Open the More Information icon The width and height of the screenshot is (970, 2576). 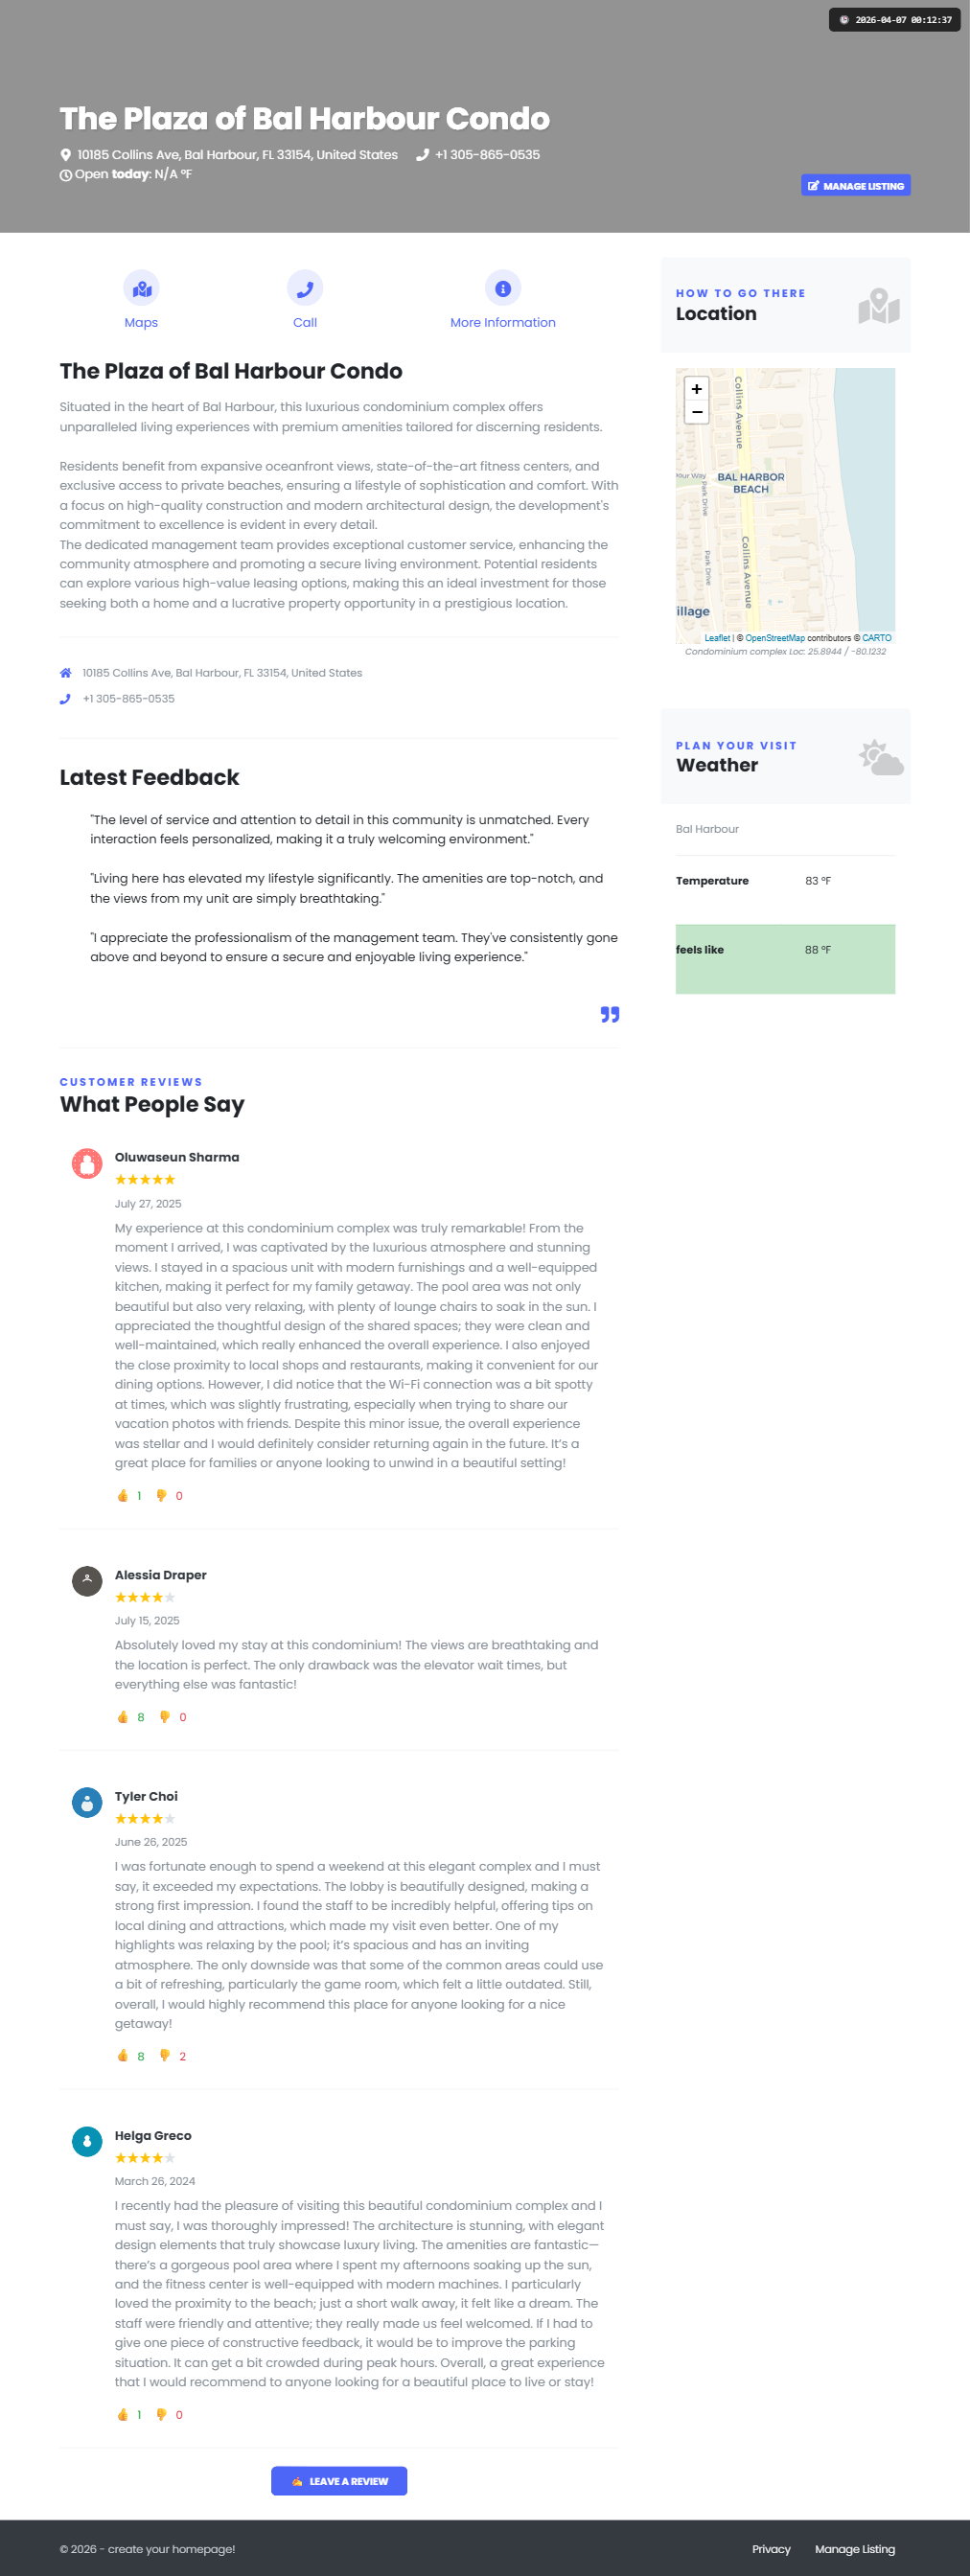[503, 288]
